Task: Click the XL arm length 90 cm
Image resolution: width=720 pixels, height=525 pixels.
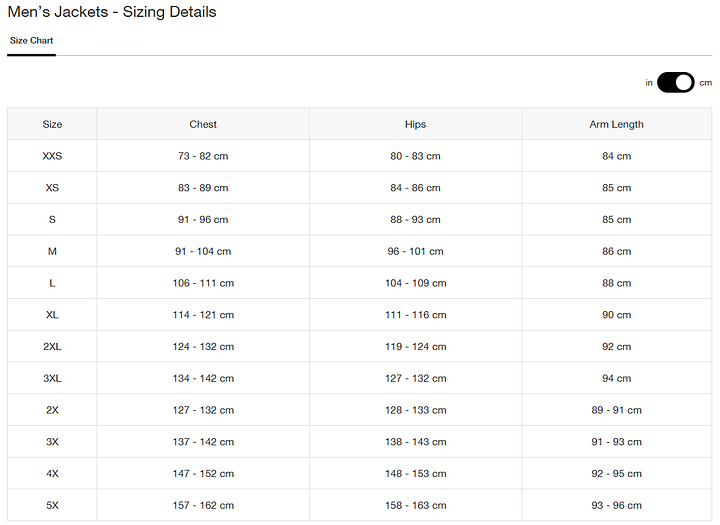Action: pyautogui.click(x=616, y=315)
